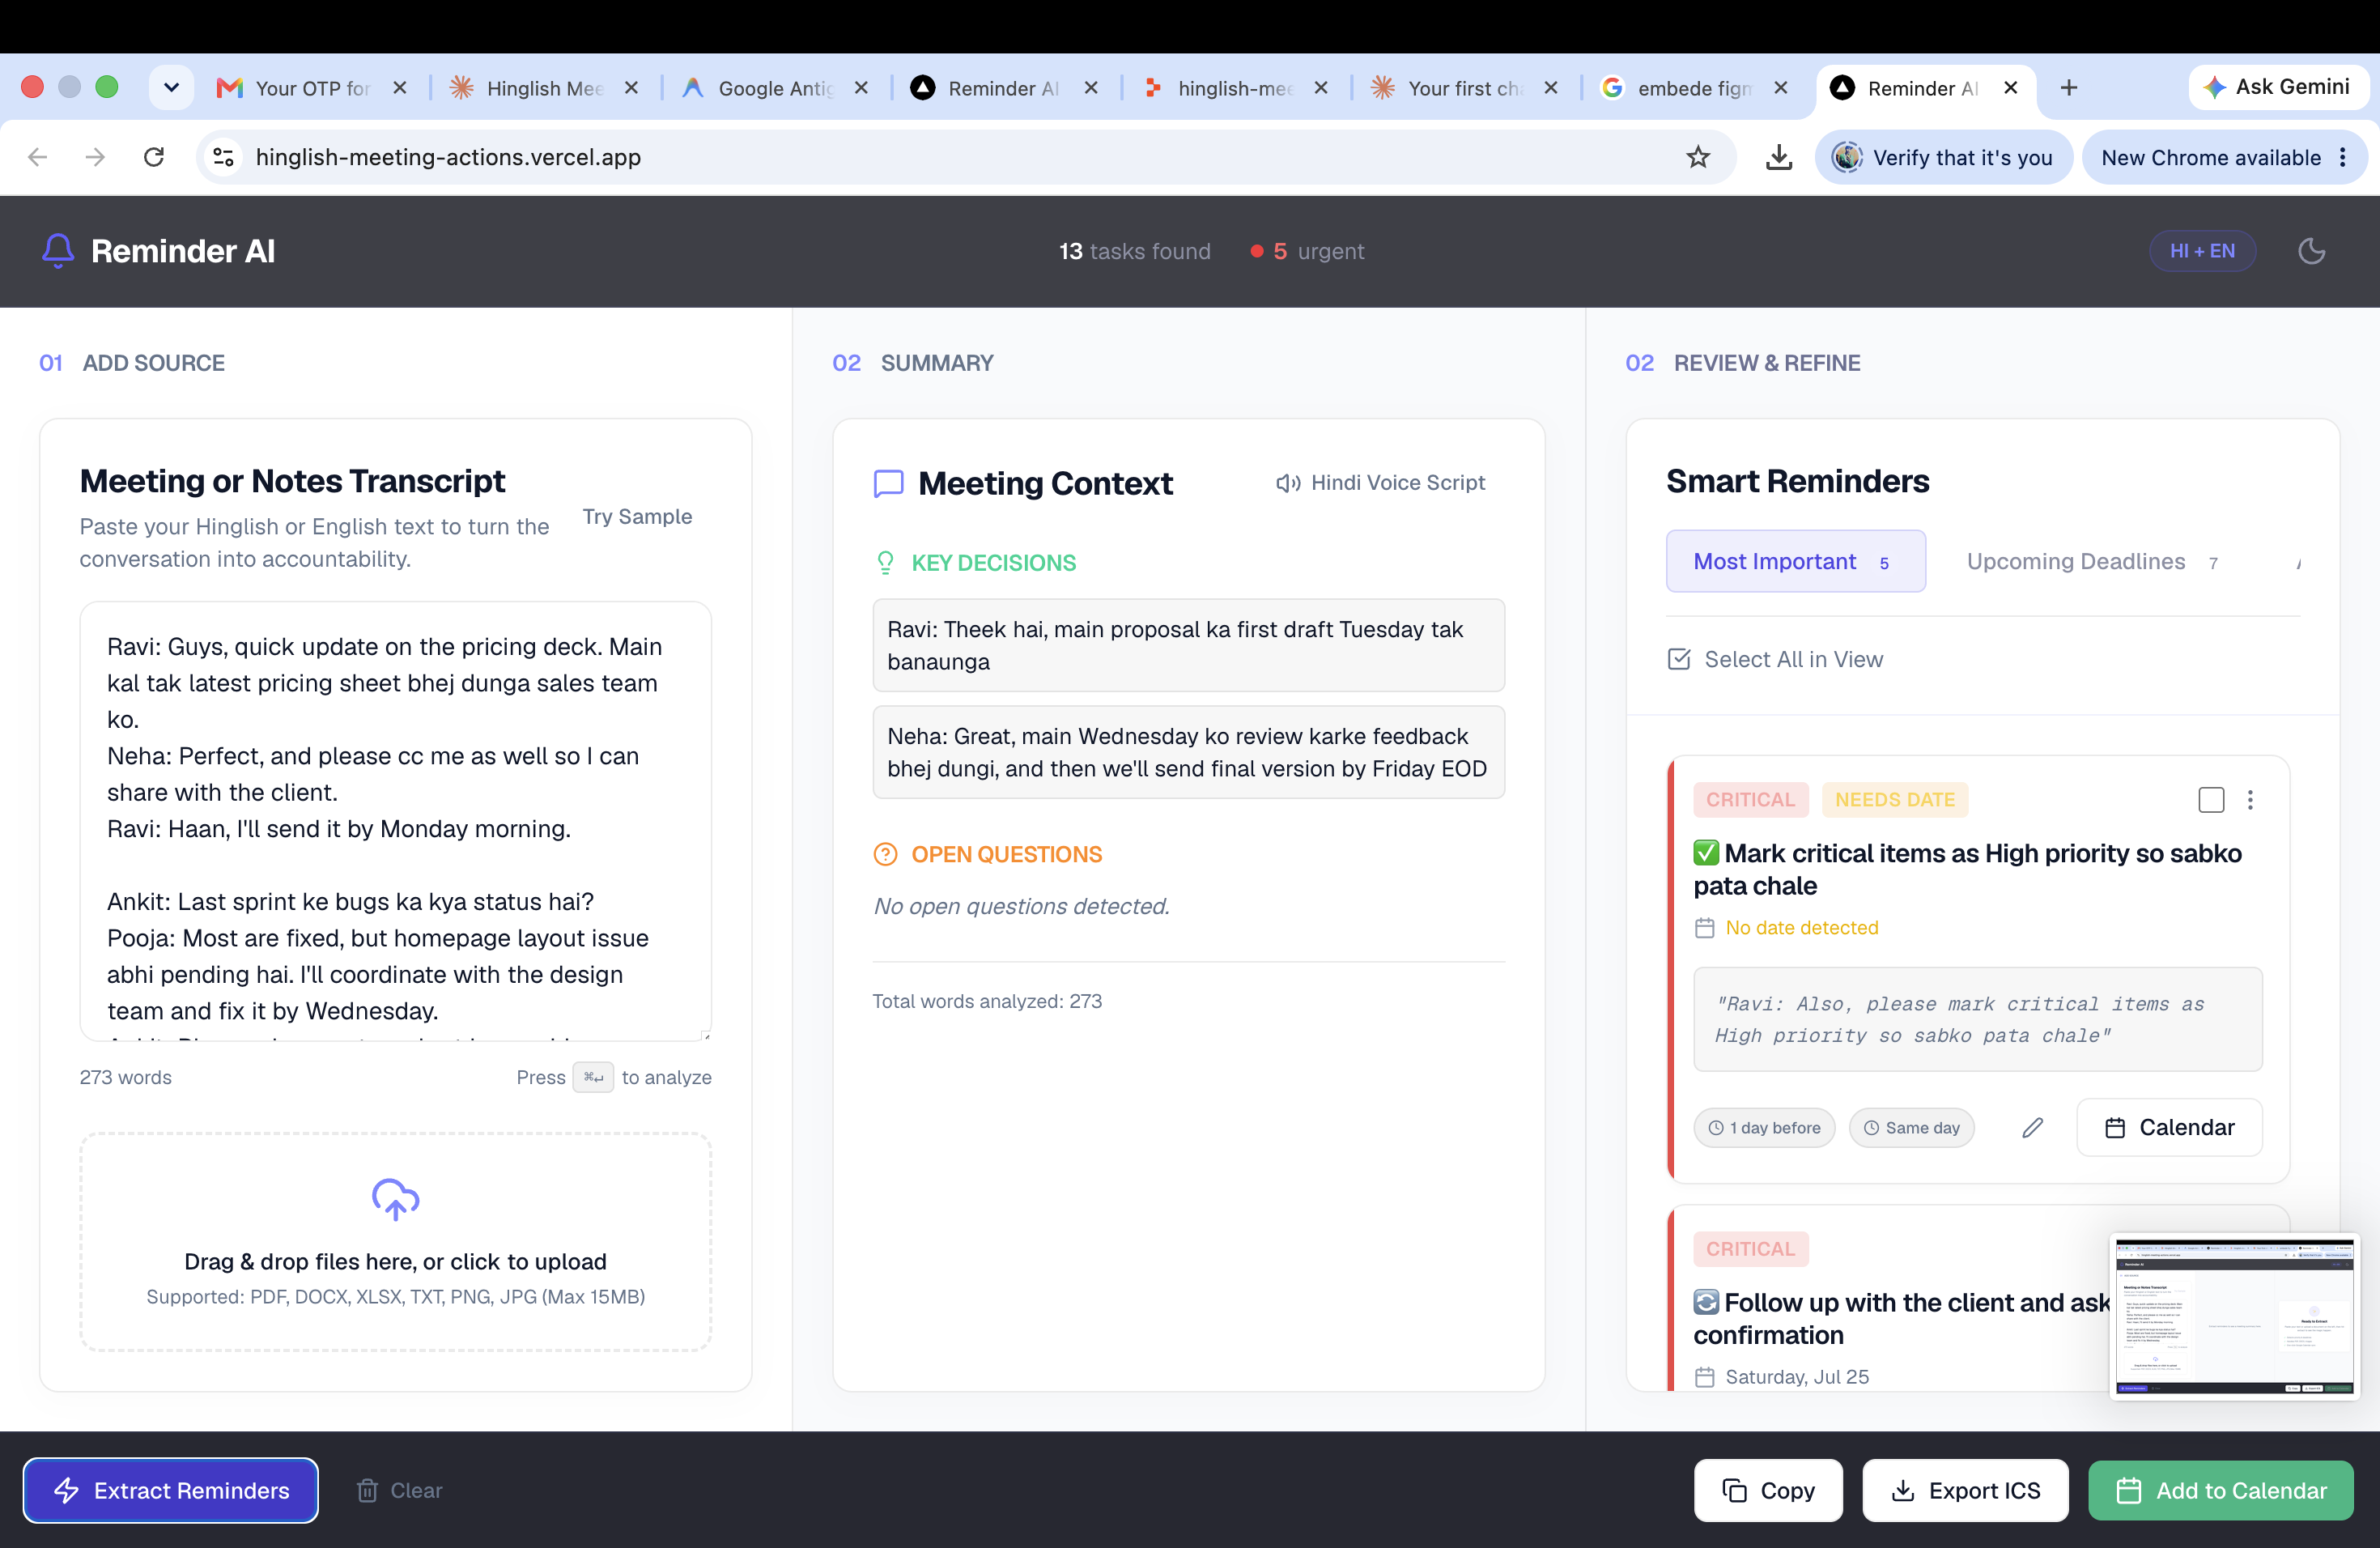Close the 'embede figm' tab

coord(1780,88)
